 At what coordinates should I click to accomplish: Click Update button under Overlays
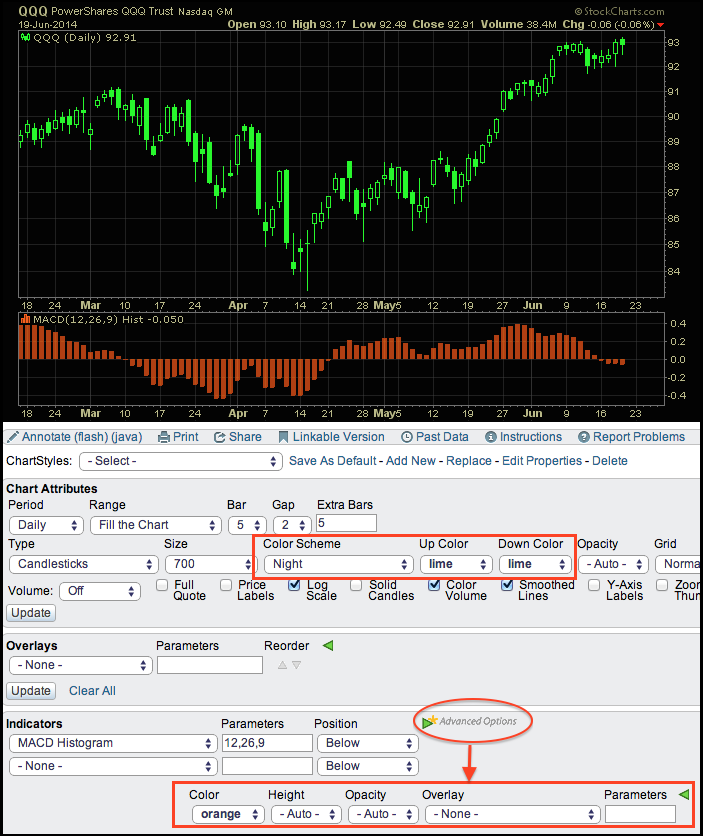coord(31,691)
